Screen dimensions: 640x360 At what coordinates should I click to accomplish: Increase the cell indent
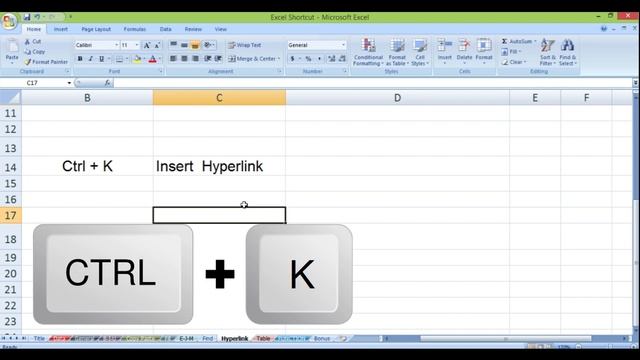(218, 59)
